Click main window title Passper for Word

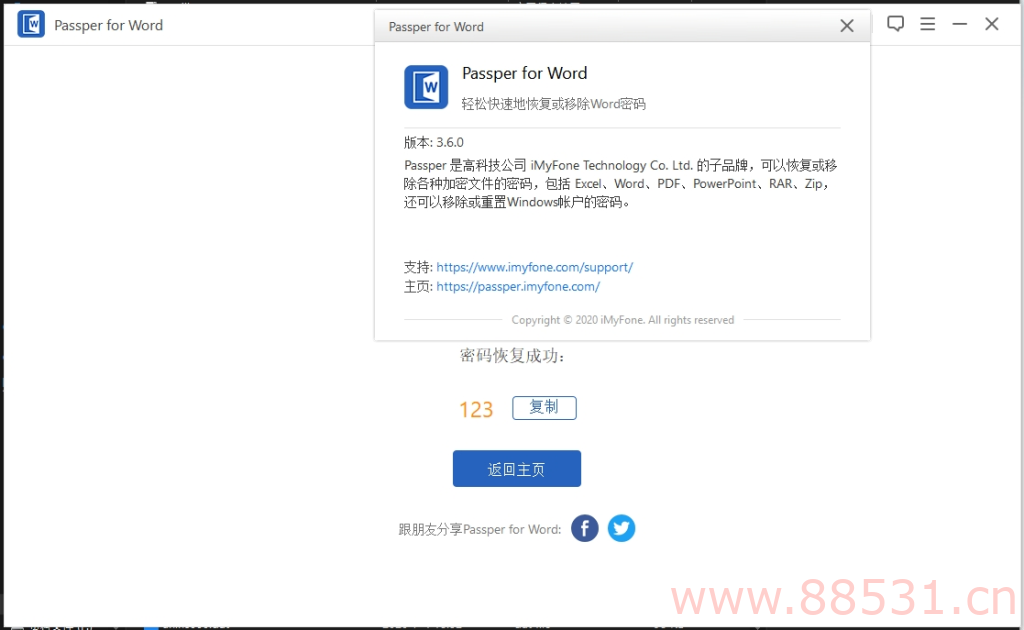pos(108,25)
